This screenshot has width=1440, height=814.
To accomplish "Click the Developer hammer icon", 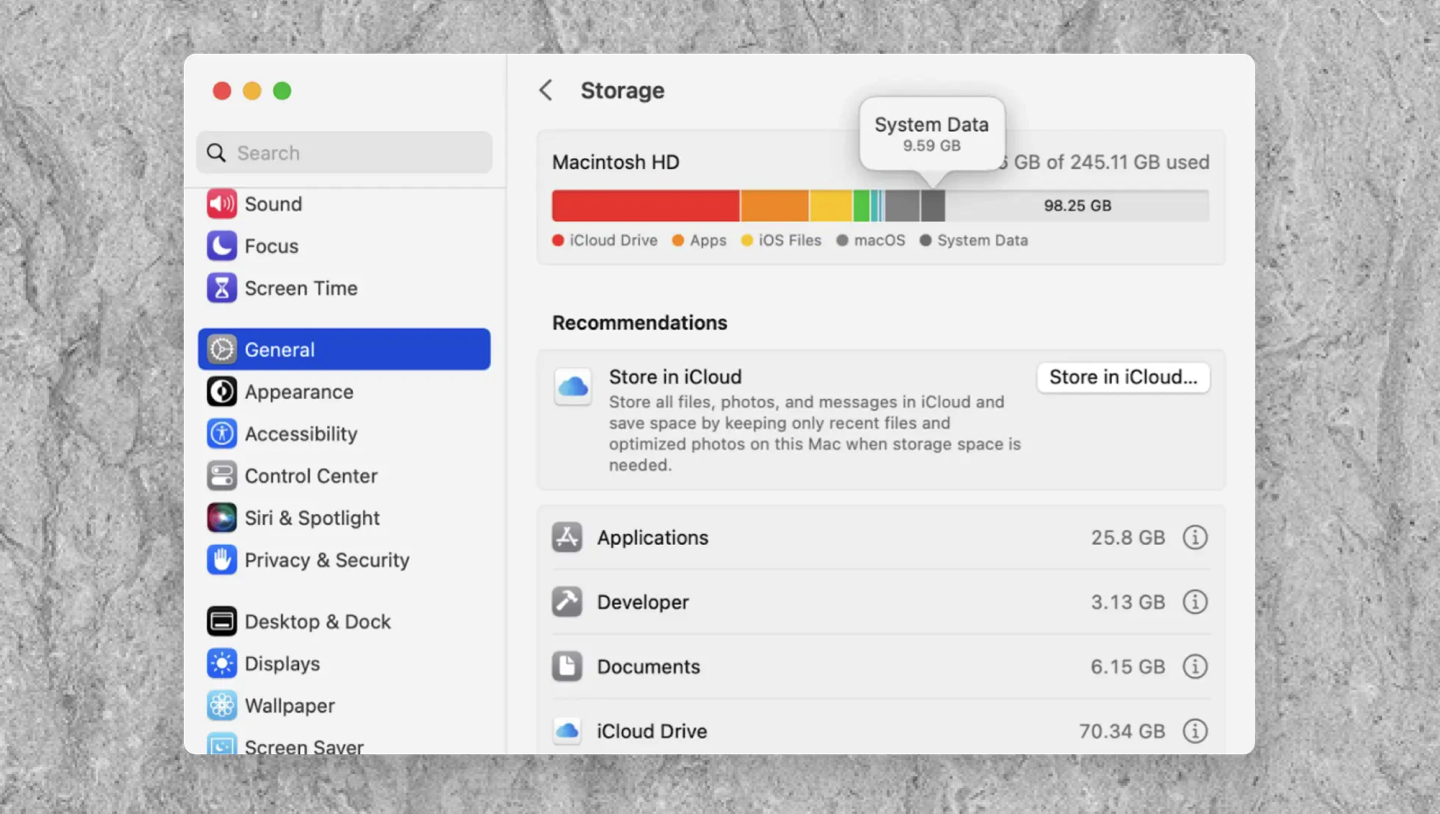I will pos(567,601).
